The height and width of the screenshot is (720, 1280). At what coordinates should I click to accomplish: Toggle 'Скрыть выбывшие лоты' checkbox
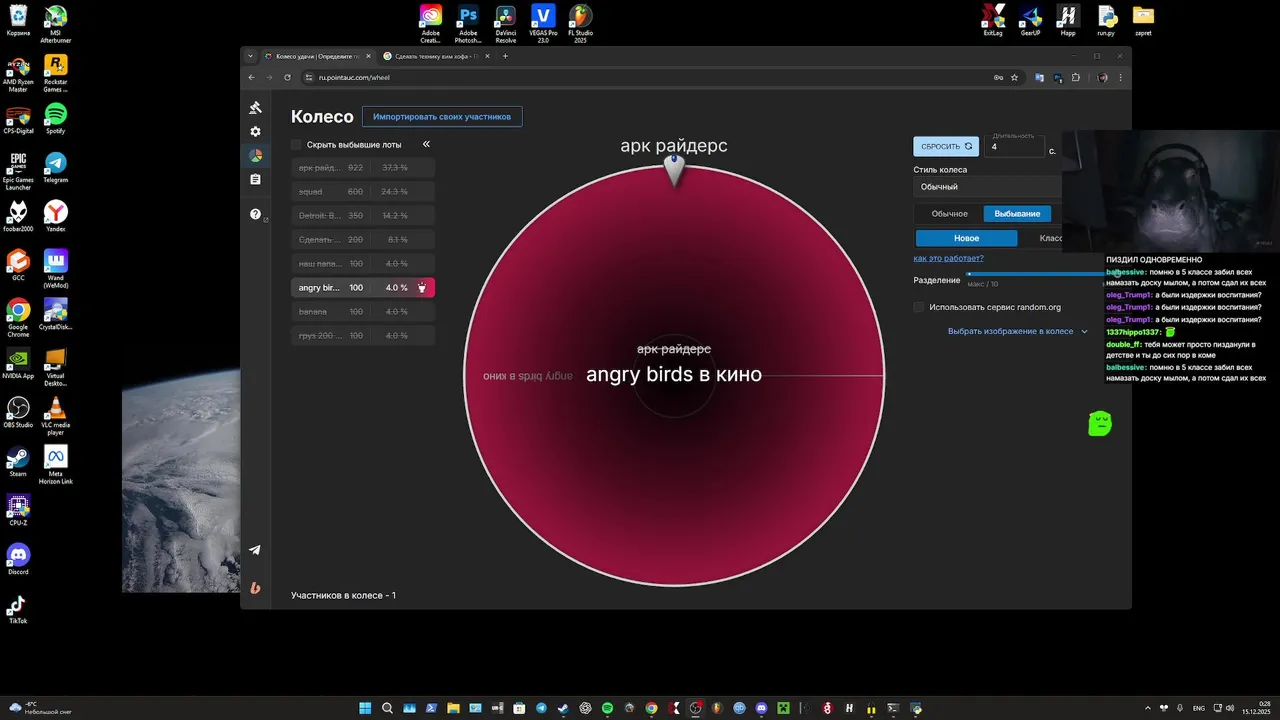(x=296, y=145)
